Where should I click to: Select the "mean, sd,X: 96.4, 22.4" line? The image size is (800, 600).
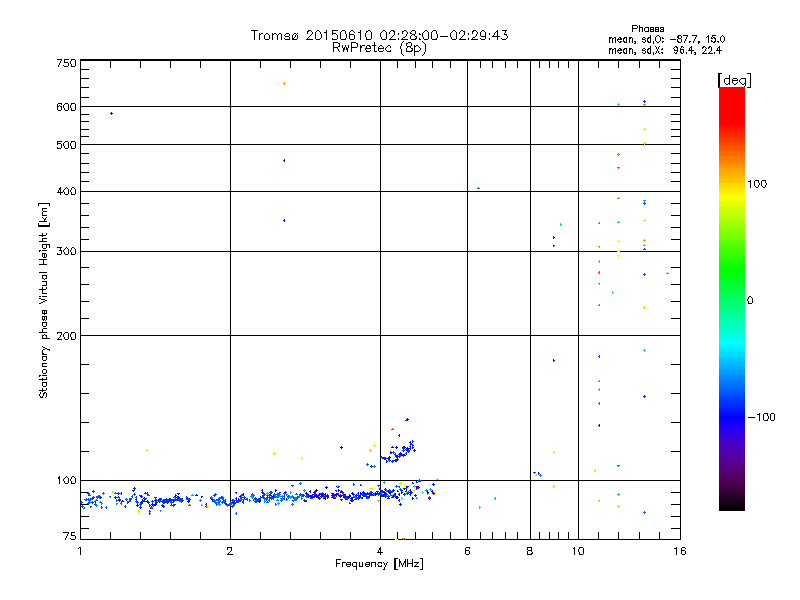coord(665,50)
